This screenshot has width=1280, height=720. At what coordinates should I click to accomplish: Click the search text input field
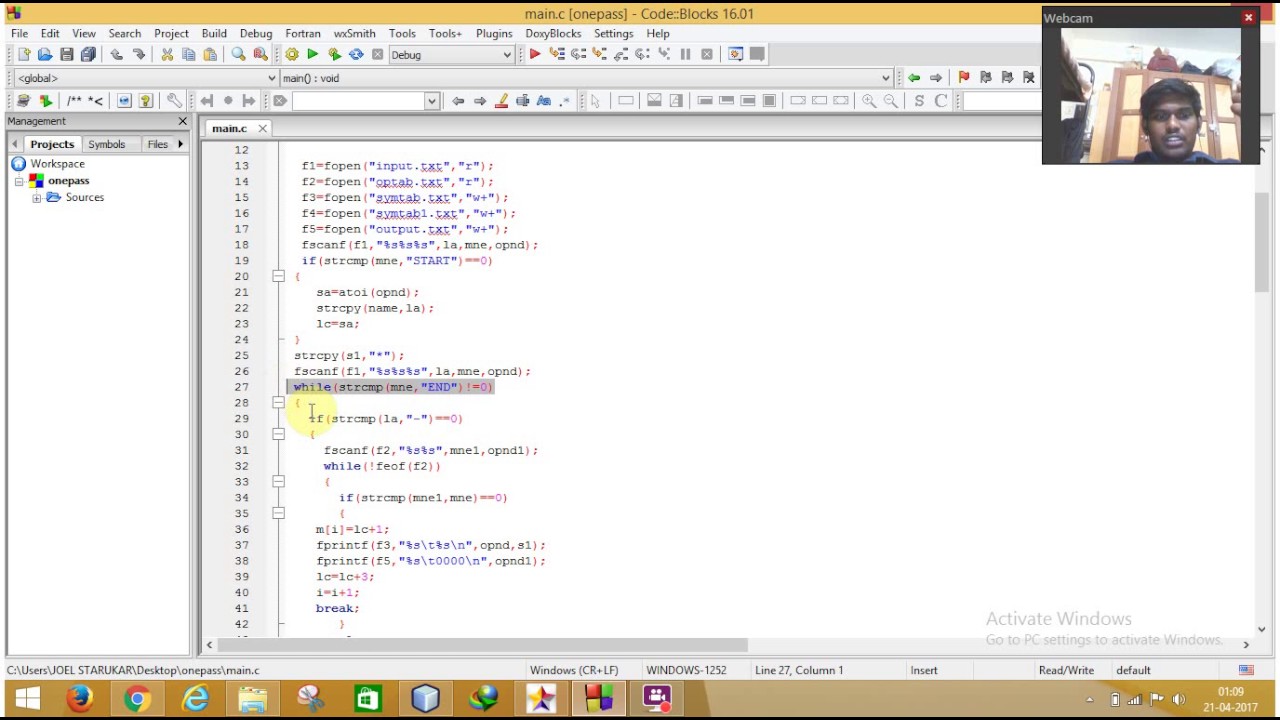point(359,101)
